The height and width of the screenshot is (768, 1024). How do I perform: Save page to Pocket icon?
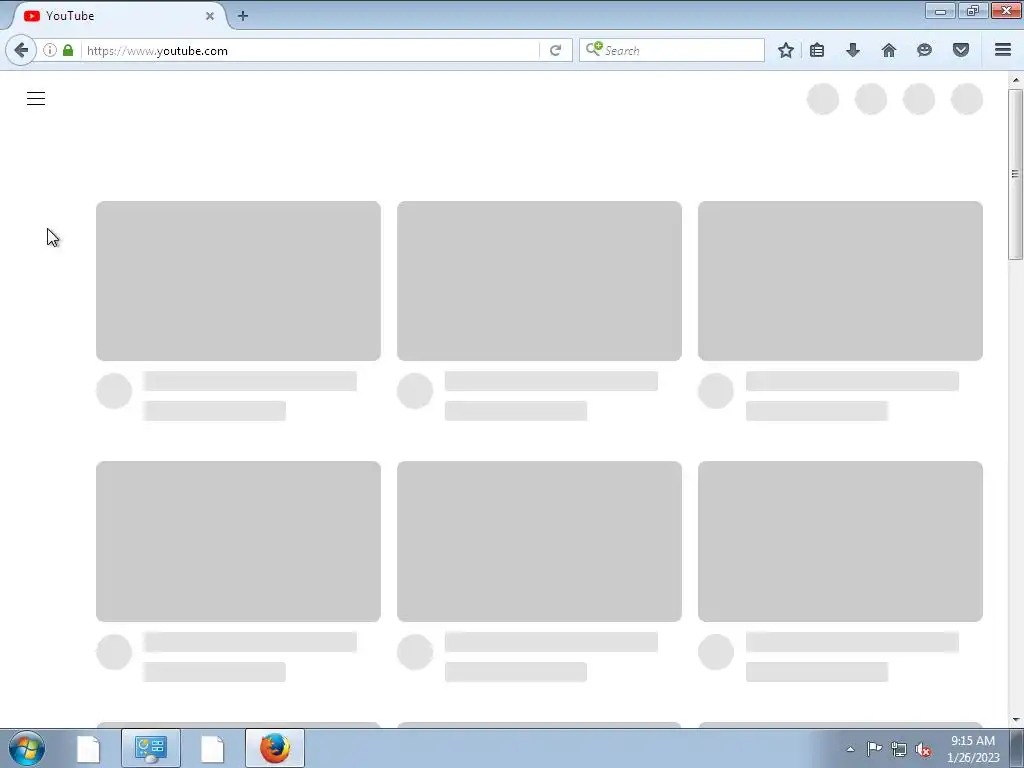[961, 50]
